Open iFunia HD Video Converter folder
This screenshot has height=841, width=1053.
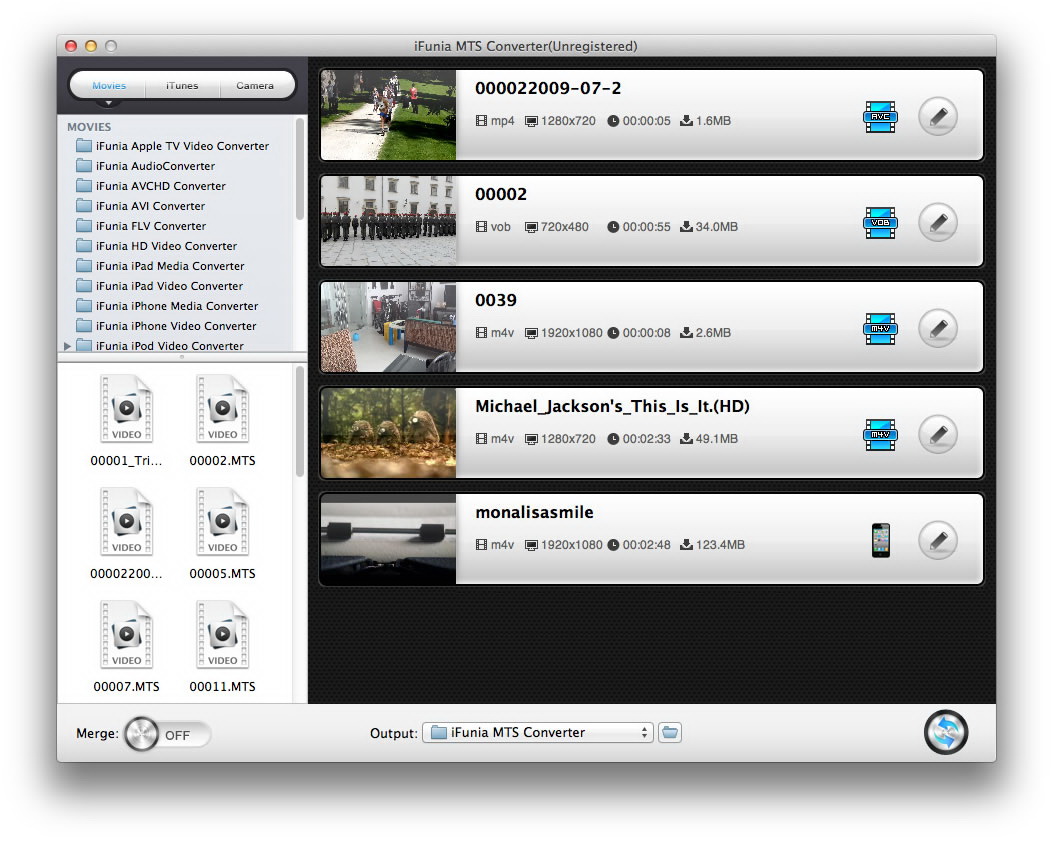(x=156, y=246)
